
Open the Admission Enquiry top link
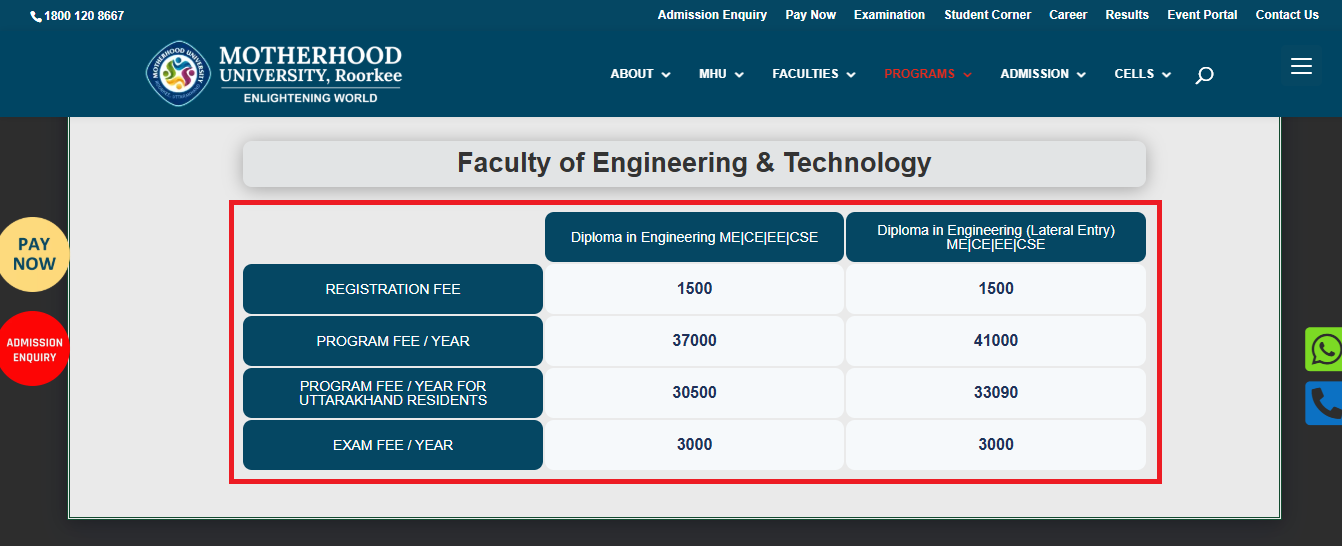tap(712, 15)
